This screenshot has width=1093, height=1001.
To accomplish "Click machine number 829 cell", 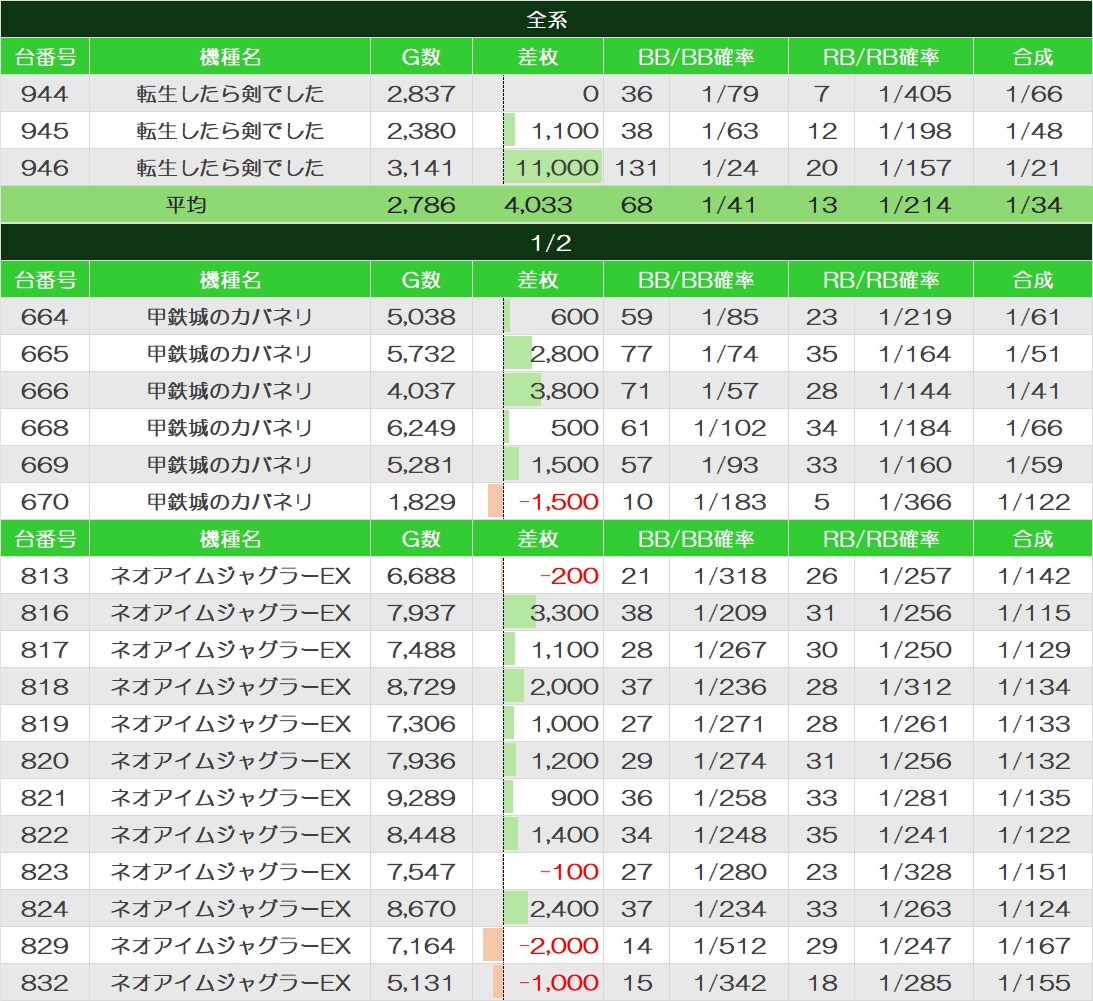I will 45,945.
